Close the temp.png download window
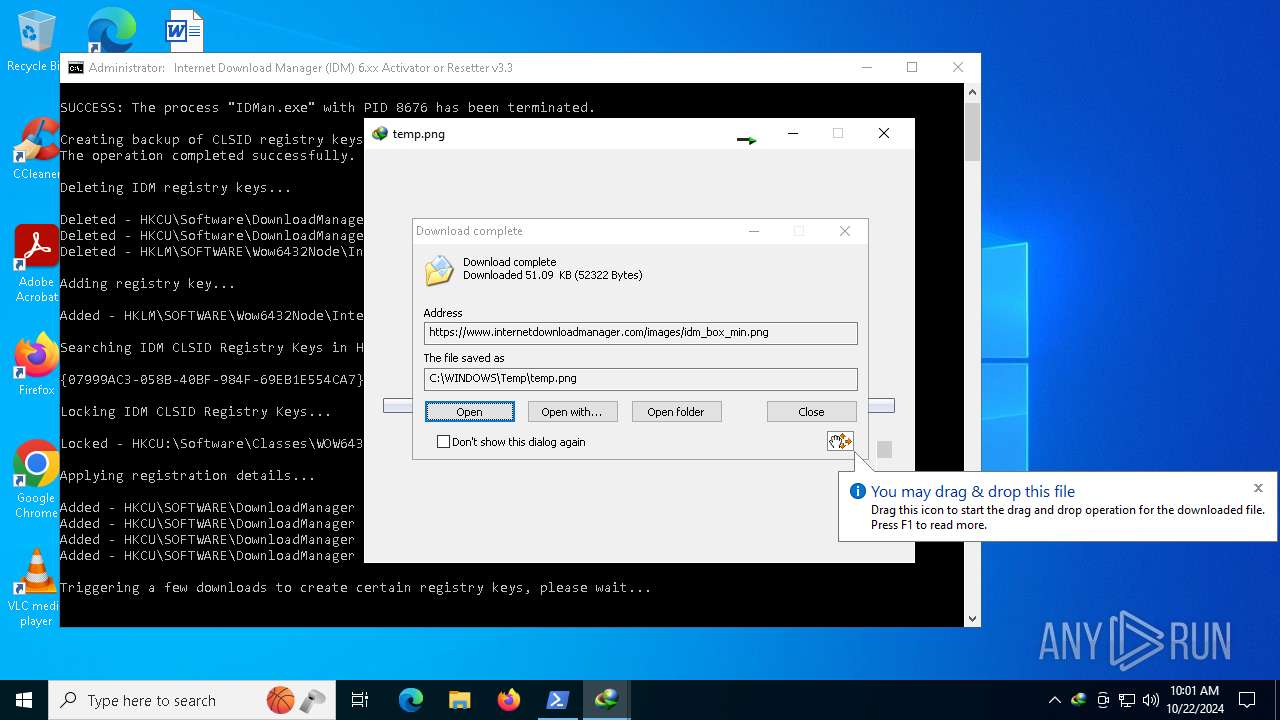 [884, 133]
